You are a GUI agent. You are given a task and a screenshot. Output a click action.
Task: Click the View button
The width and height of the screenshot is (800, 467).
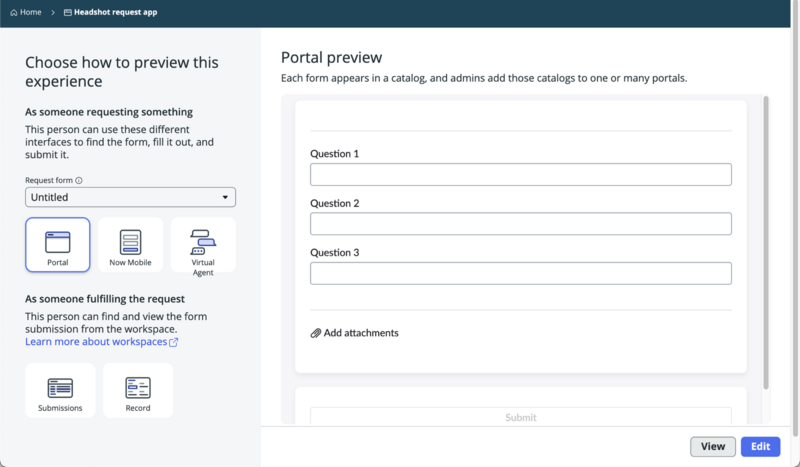[713, 447]
